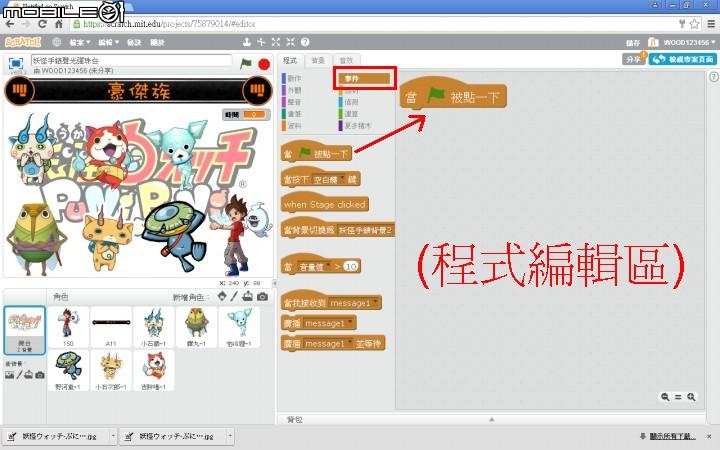Open the 檔案 File menu
720x450 pixels.
click(80, 43)
